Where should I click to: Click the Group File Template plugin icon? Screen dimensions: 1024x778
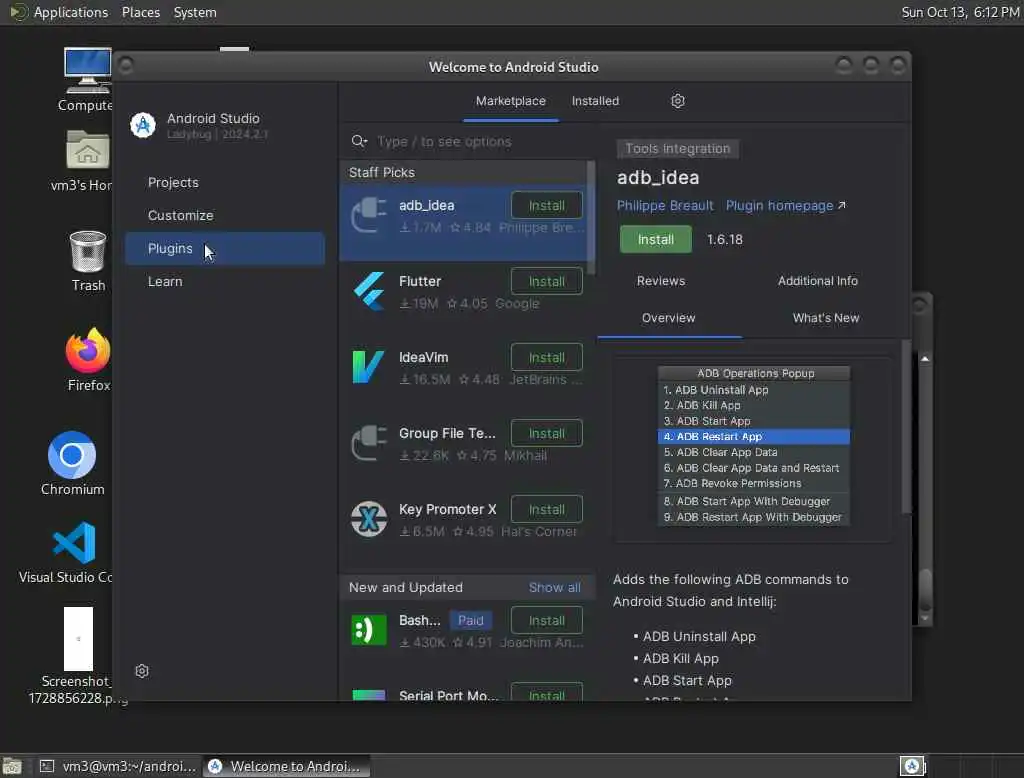pos(368,443)
